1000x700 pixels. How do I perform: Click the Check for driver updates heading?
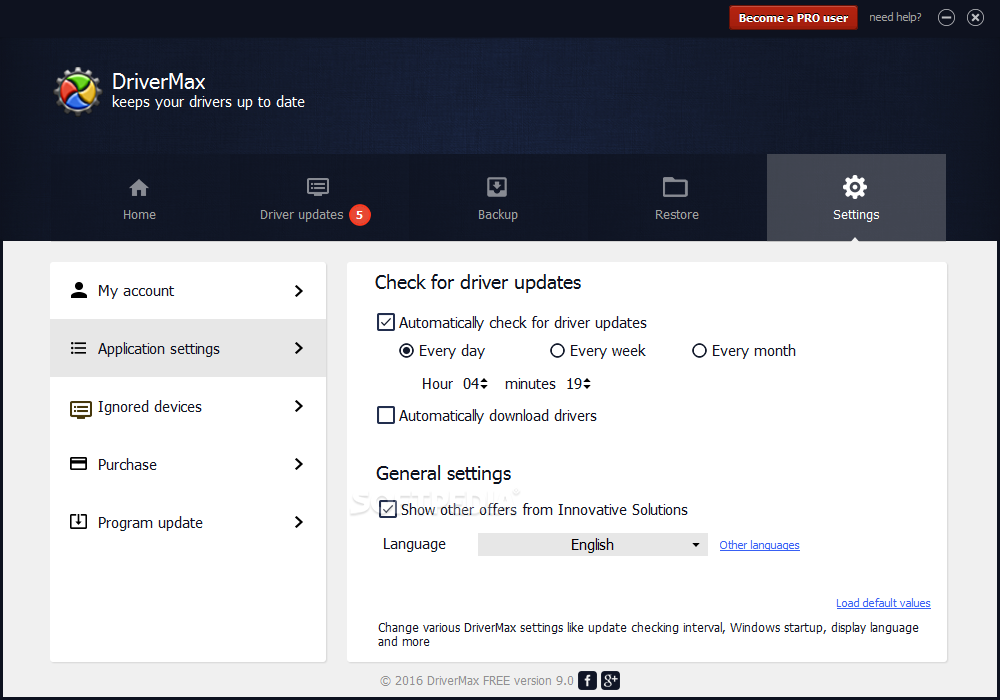[478, 282]
